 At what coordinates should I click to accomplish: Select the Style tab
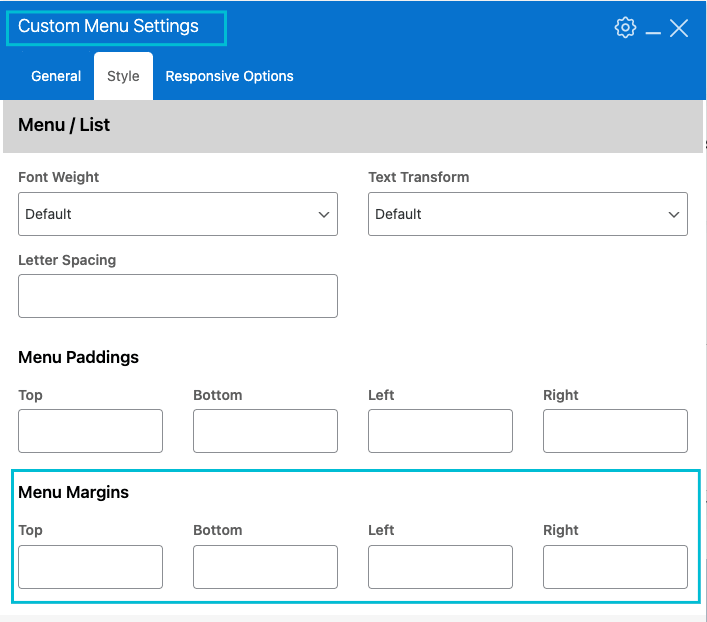[x=123, y=76]
